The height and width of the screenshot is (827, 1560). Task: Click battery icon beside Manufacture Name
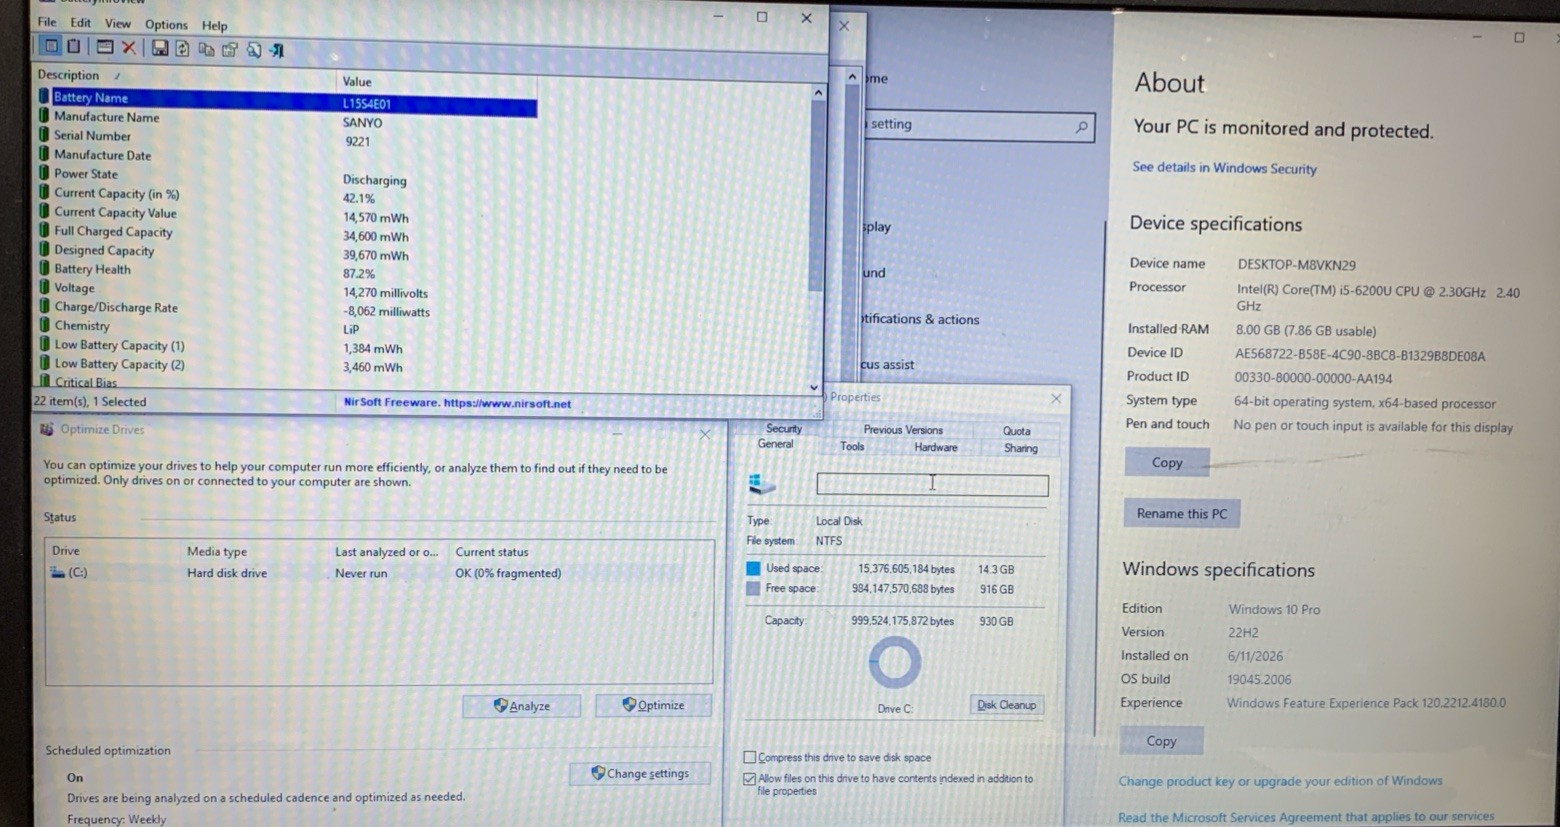click(x=44, y=116)
